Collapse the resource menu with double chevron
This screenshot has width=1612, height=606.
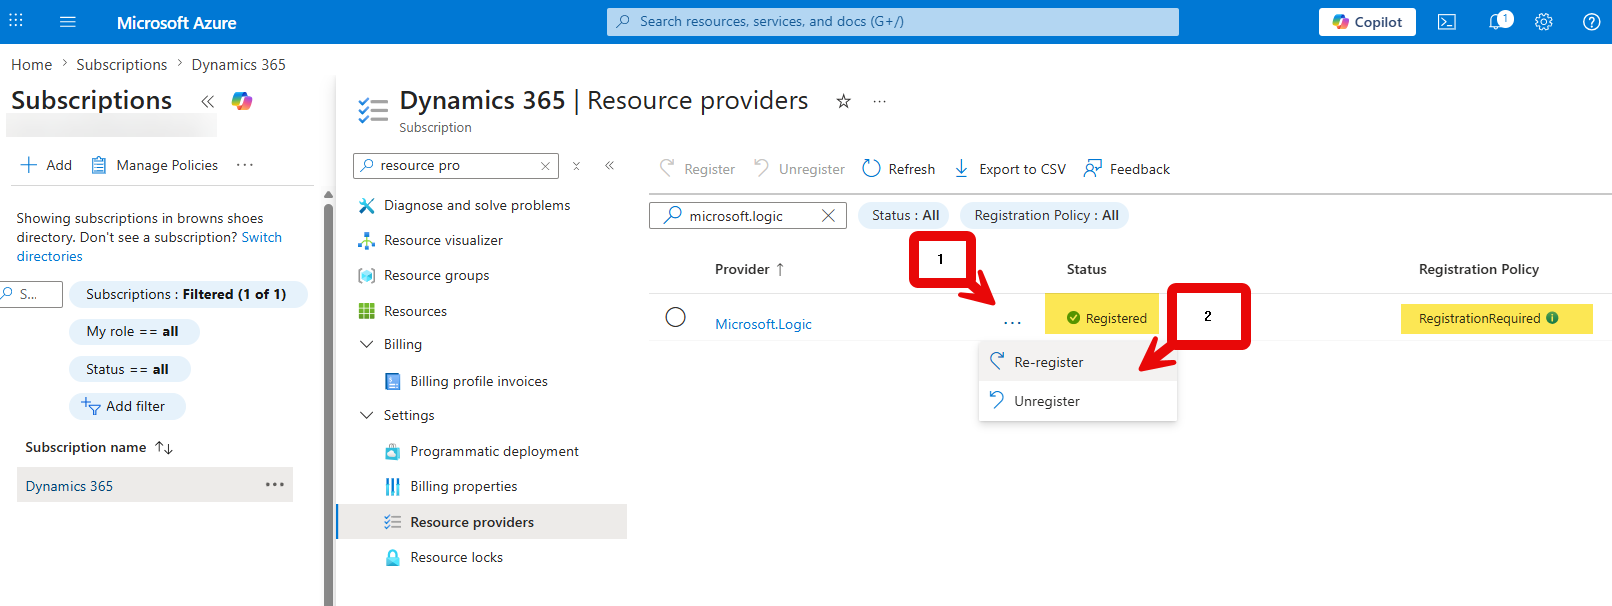(610, 166)
